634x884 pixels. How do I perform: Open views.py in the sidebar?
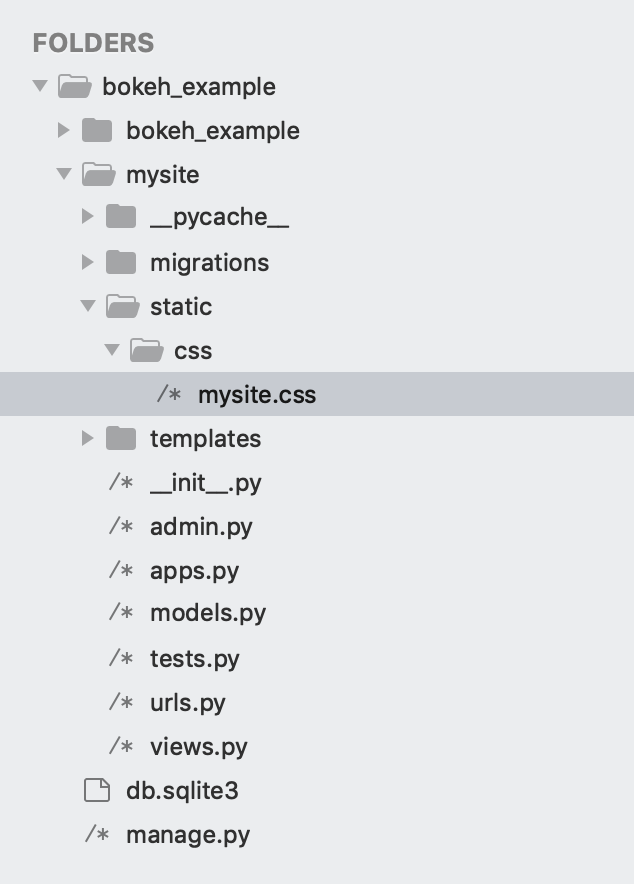click(x=198, y=747)
